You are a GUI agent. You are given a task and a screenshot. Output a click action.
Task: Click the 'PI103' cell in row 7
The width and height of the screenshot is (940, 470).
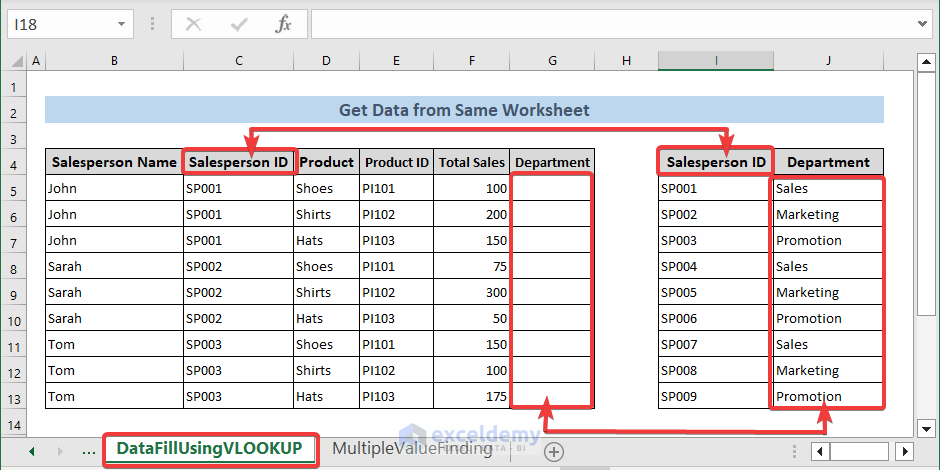pos(397,240)
